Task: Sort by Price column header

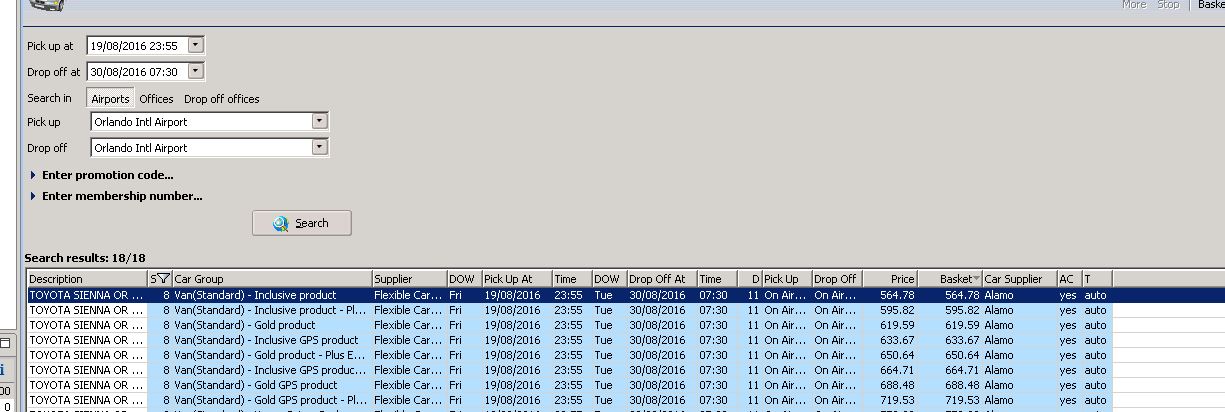Action: pos(890,279)
